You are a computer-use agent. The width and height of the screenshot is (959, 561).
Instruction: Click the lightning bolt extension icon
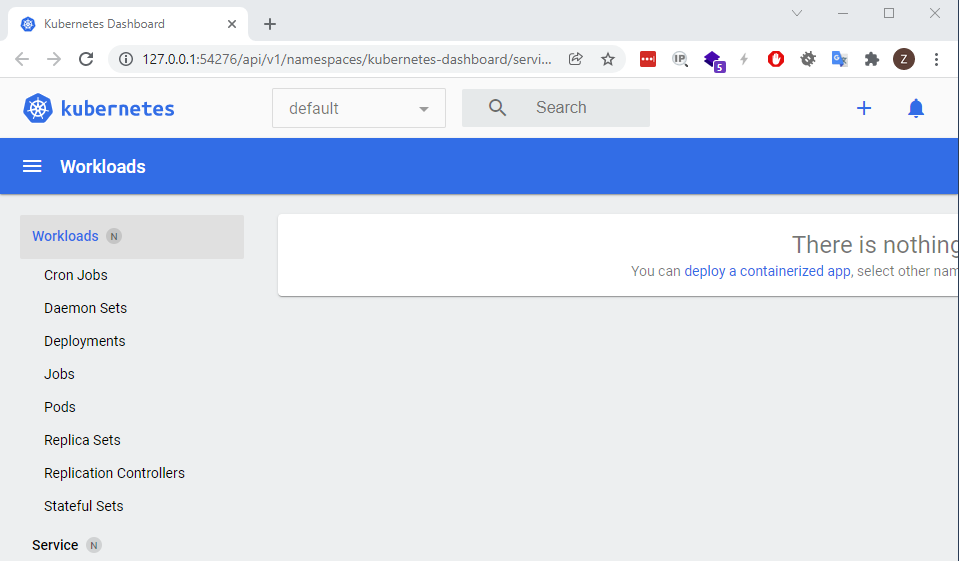744,59
